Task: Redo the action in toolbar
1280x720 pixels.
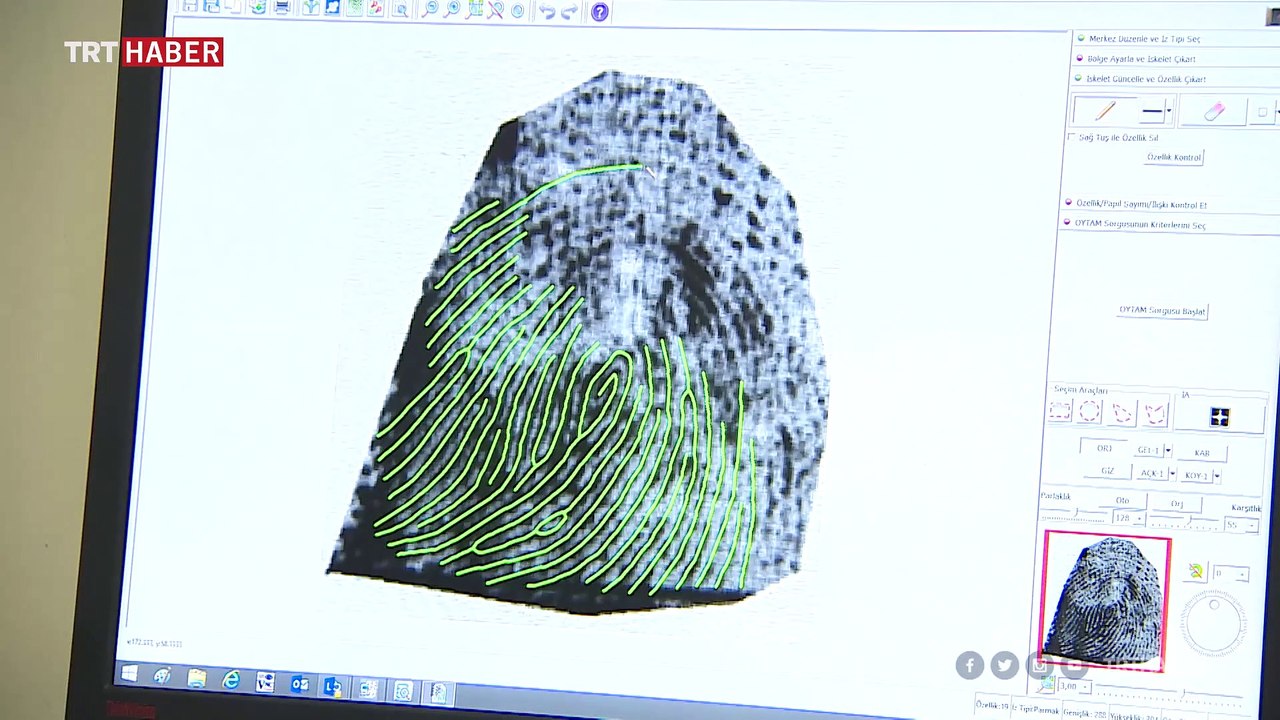Action: 570,11
